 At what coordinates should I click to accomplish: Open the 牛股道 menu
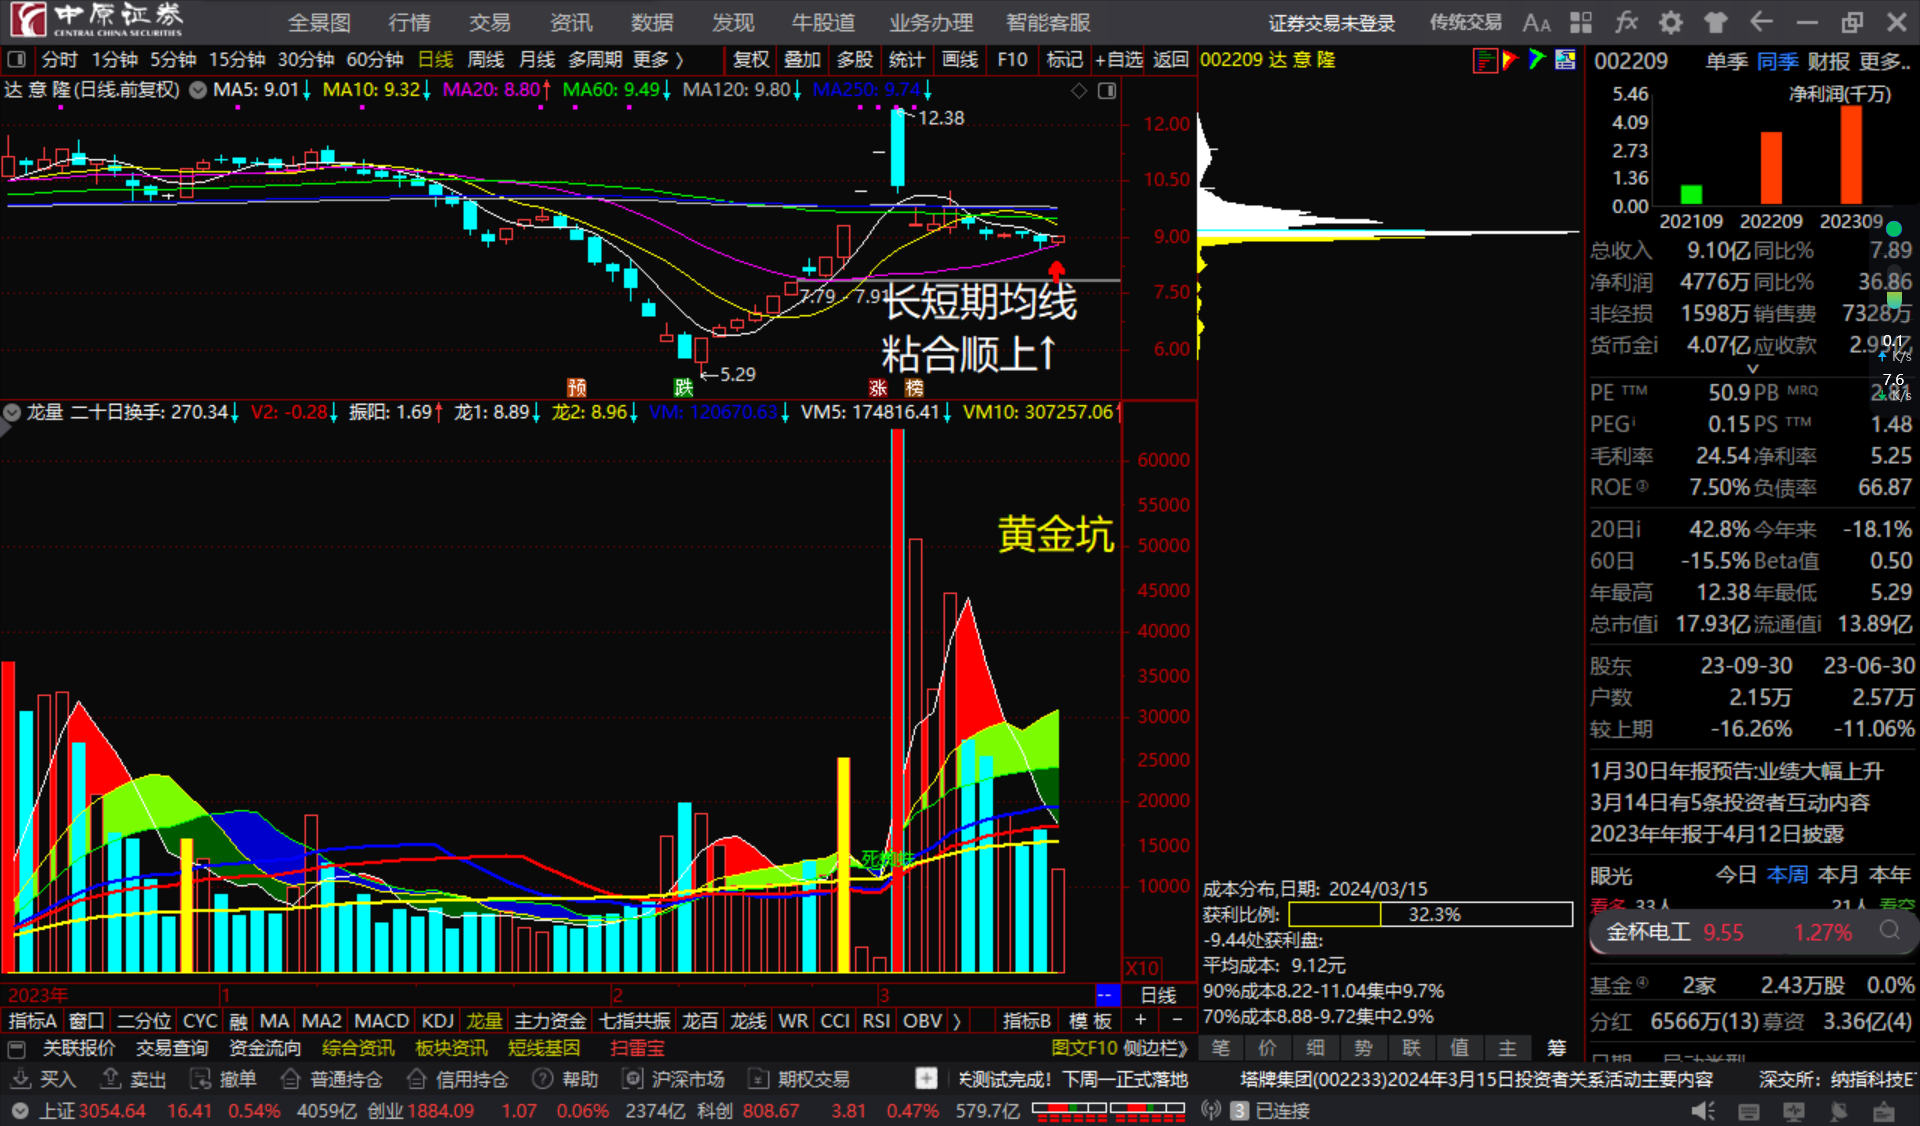coord(822,22)
